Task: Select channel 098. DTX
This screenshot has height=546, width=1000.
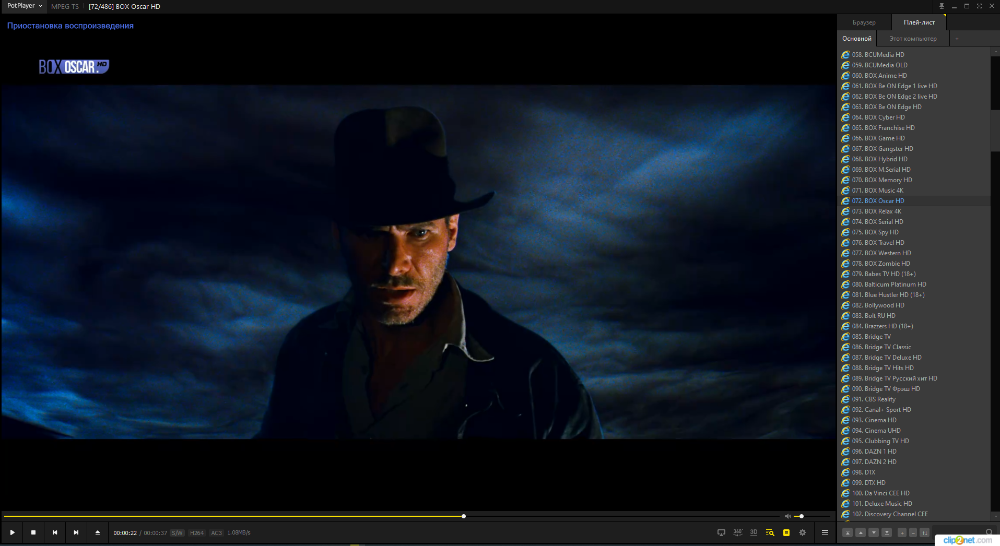Action: pyautogui.click(x=915, y=473)
